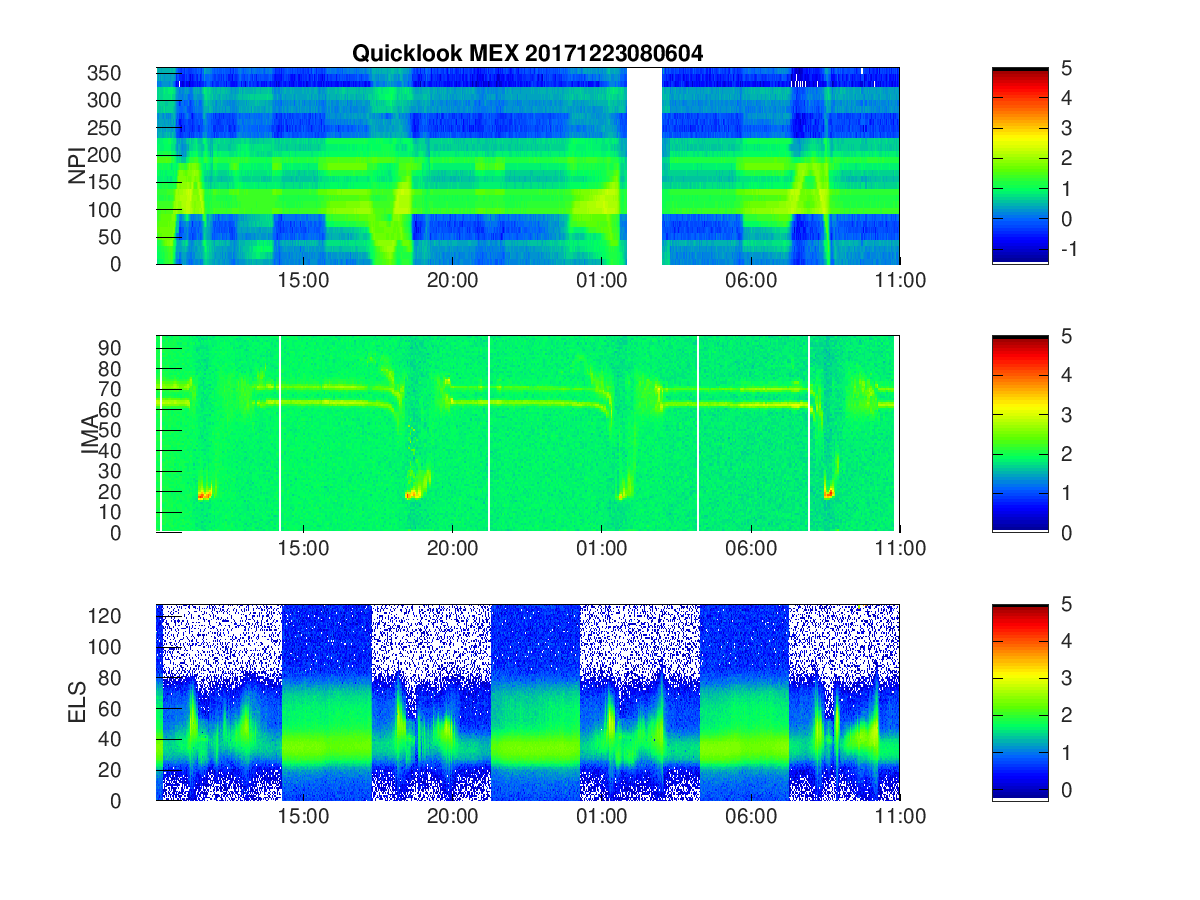Click the 06:00 label under the IMA plot
This screenshot has width=1200, height=900.
click(x=751, y=549)
